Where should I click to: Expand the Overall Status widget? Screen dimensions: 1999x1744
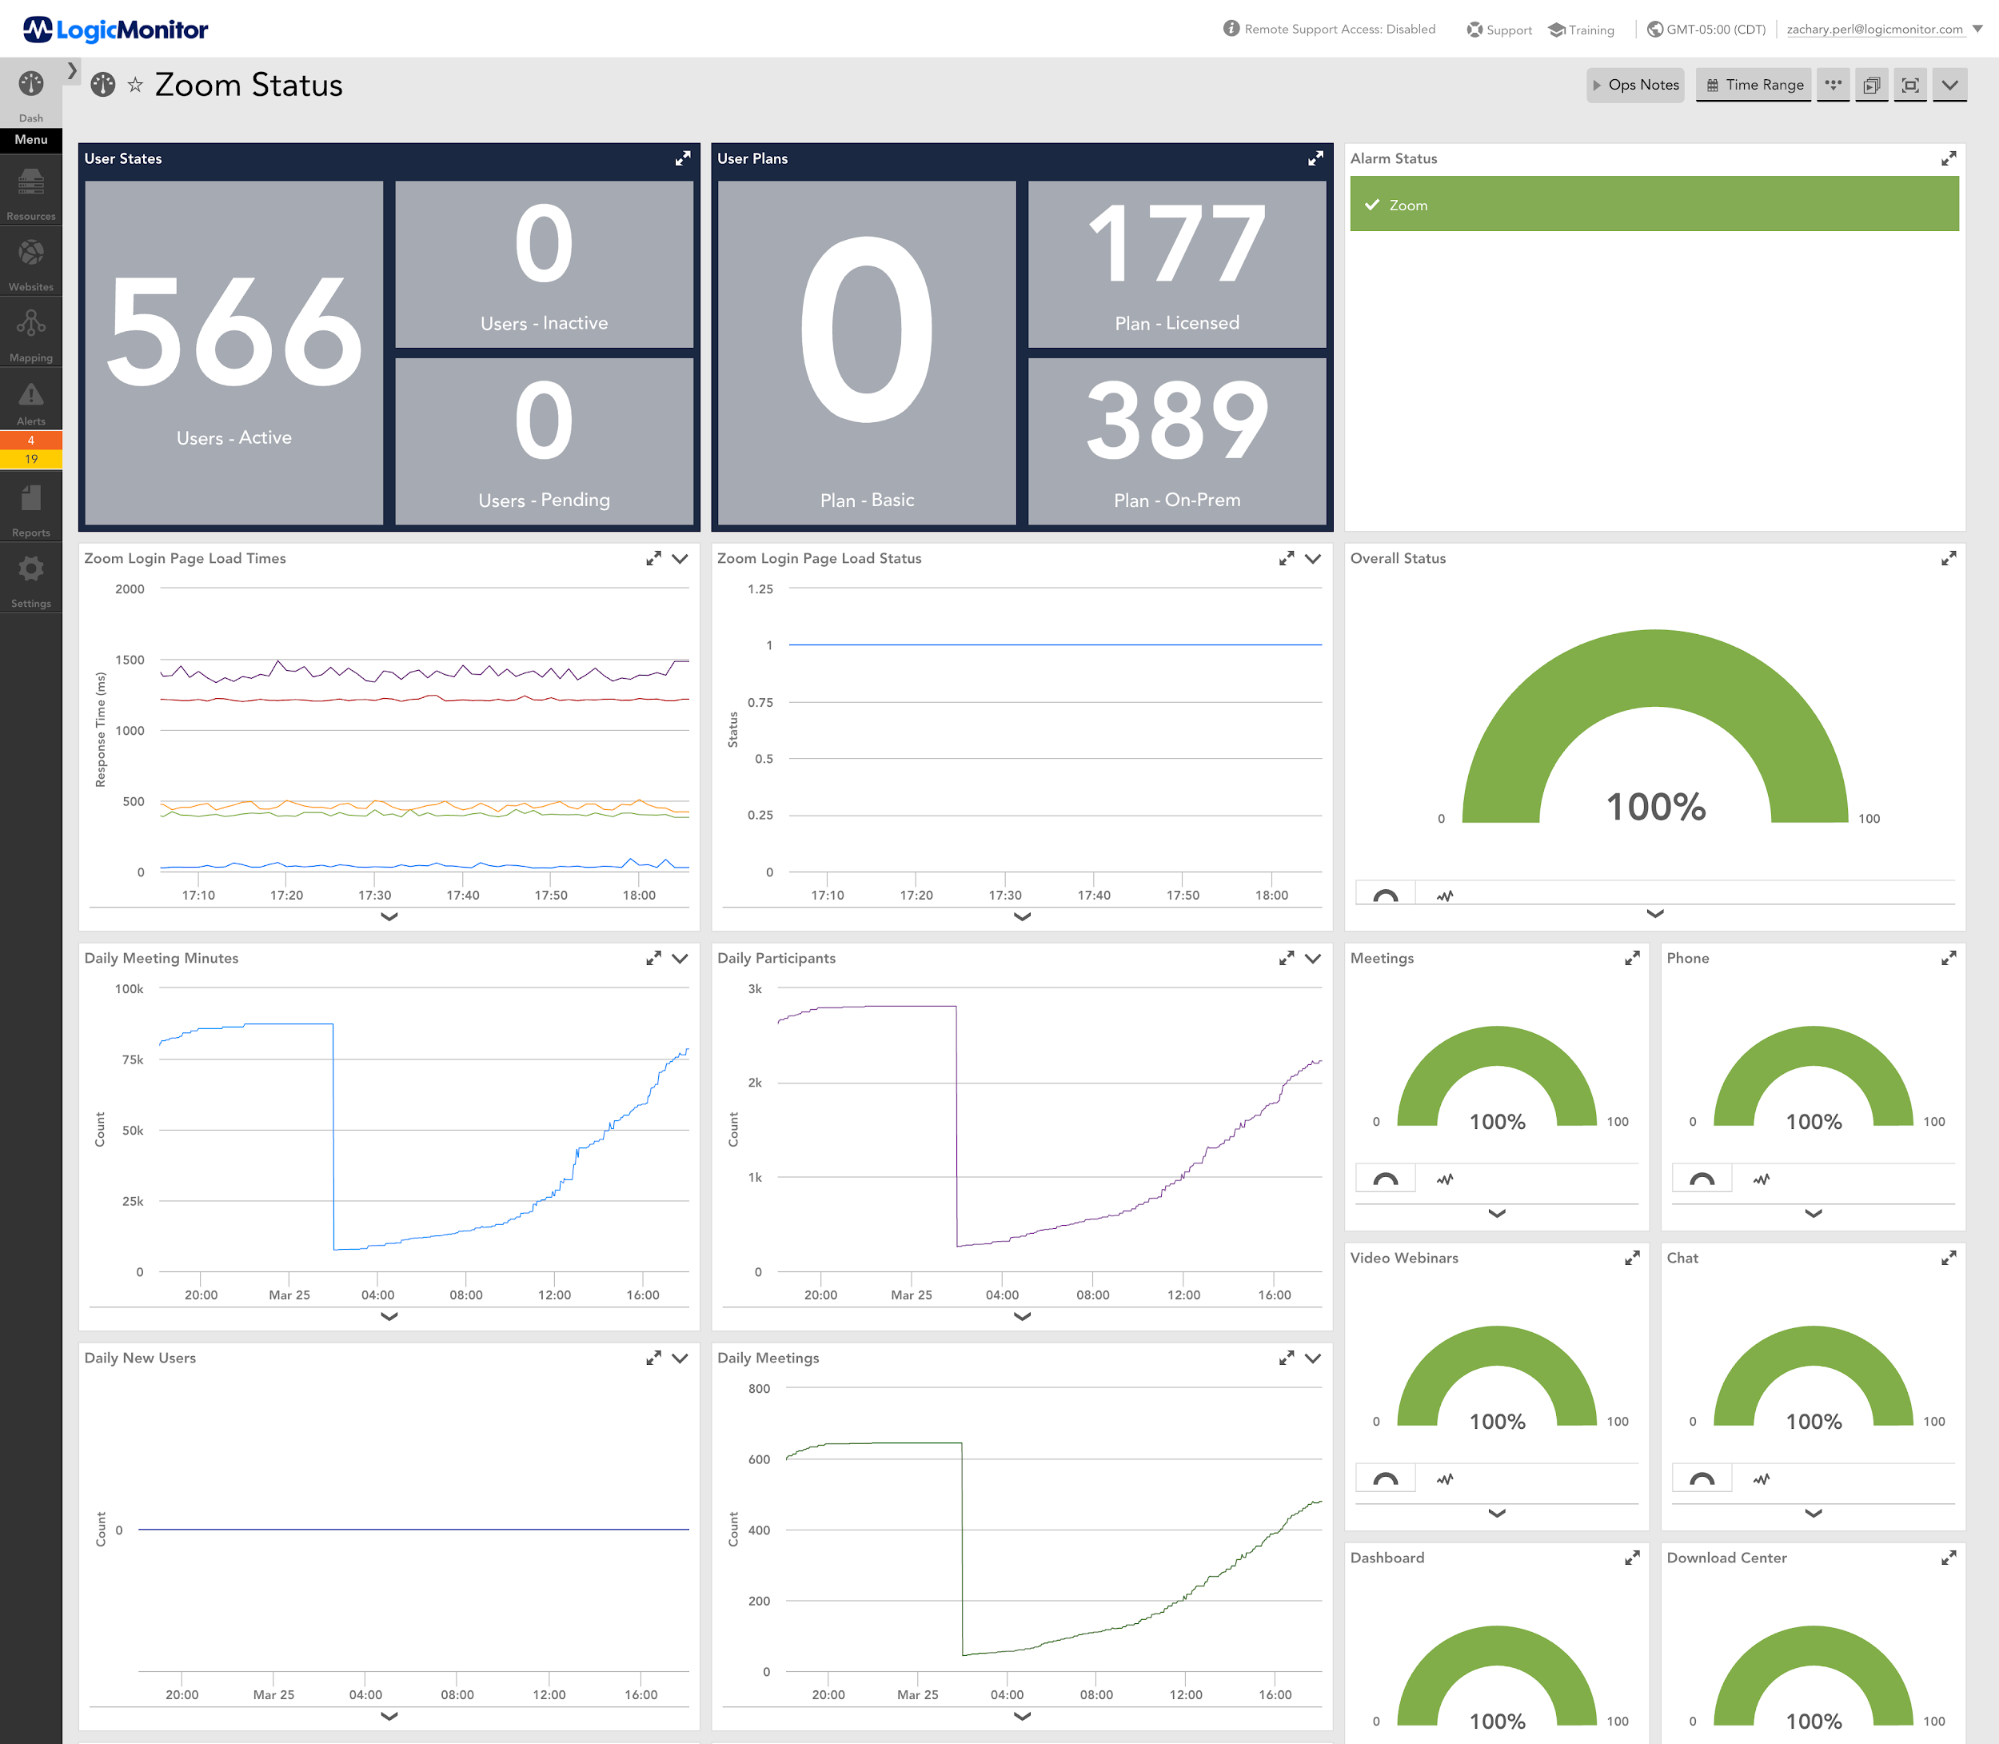tap(1949, 558)
